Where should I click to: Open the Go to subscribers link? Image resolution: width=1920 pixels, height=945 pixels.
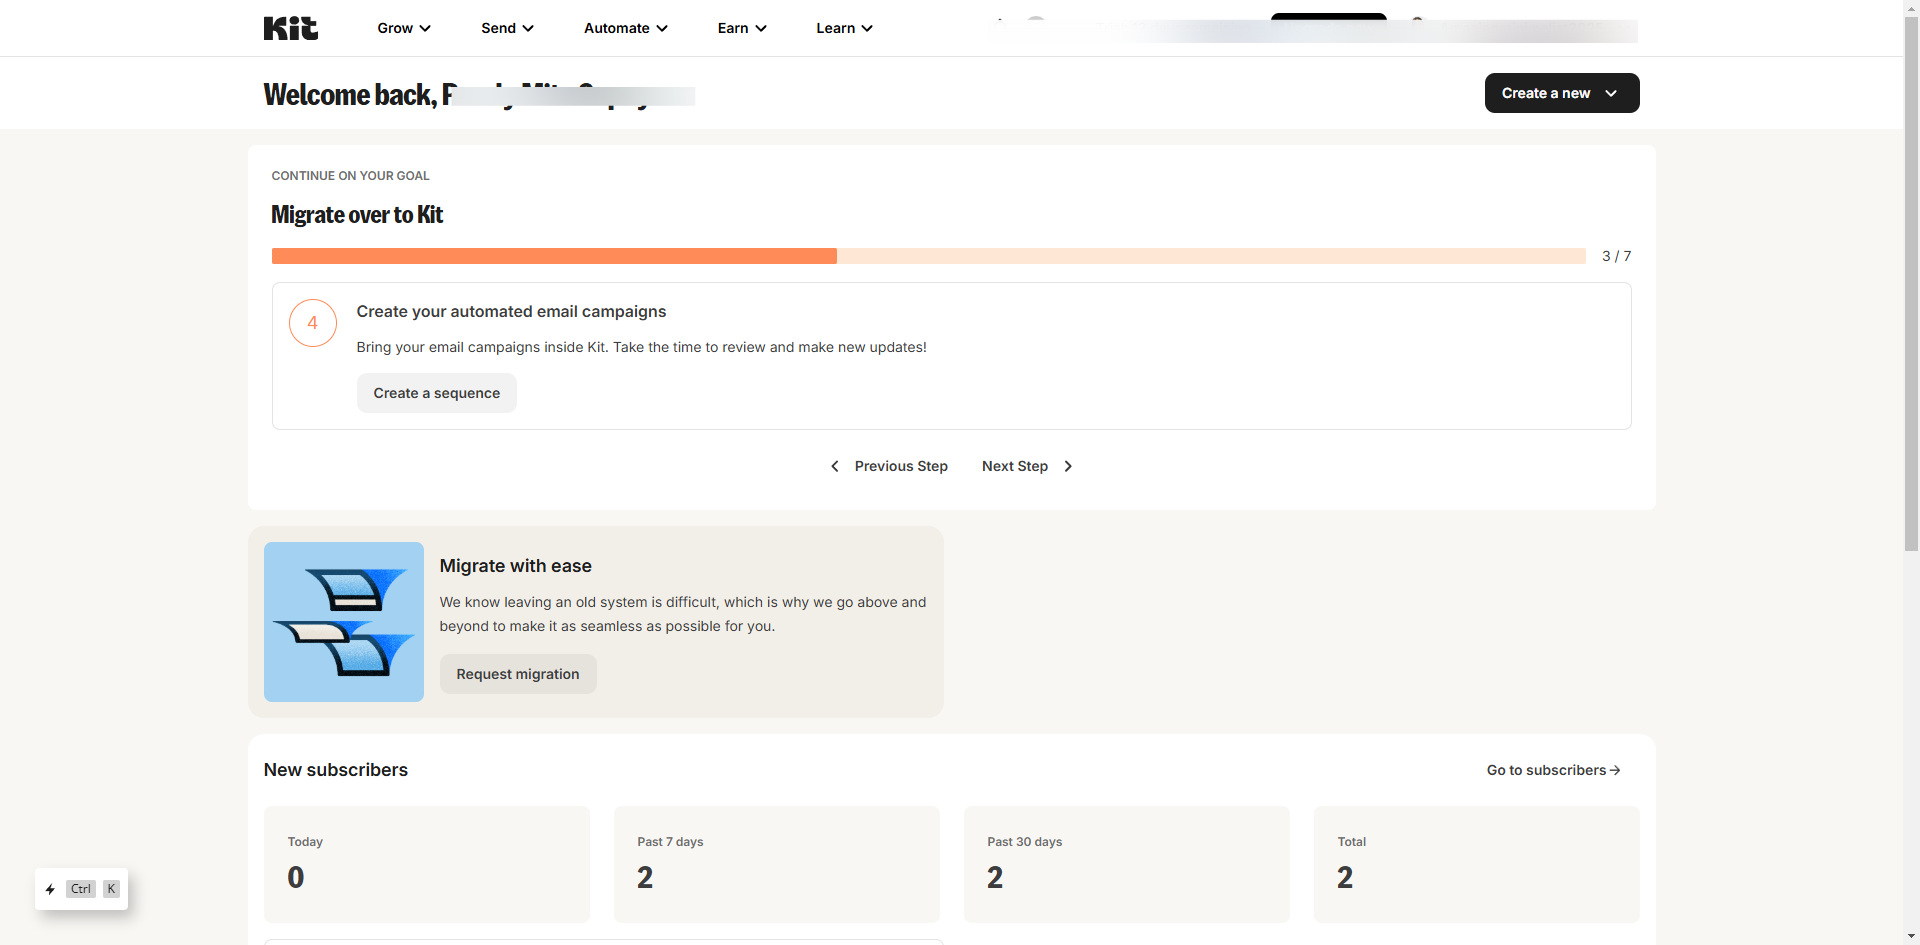[1554, 770]
